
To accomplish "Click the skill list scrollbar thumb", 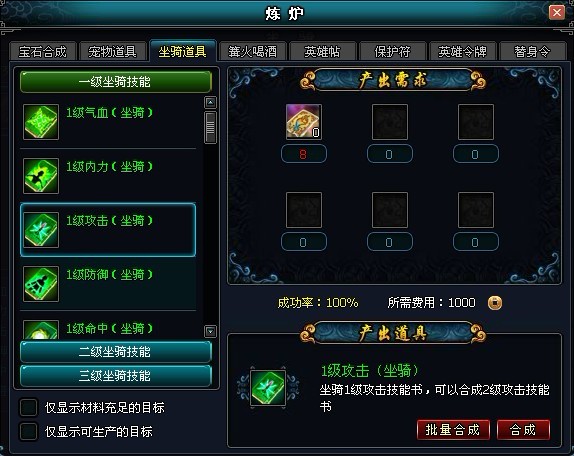I will pos(210,127).
